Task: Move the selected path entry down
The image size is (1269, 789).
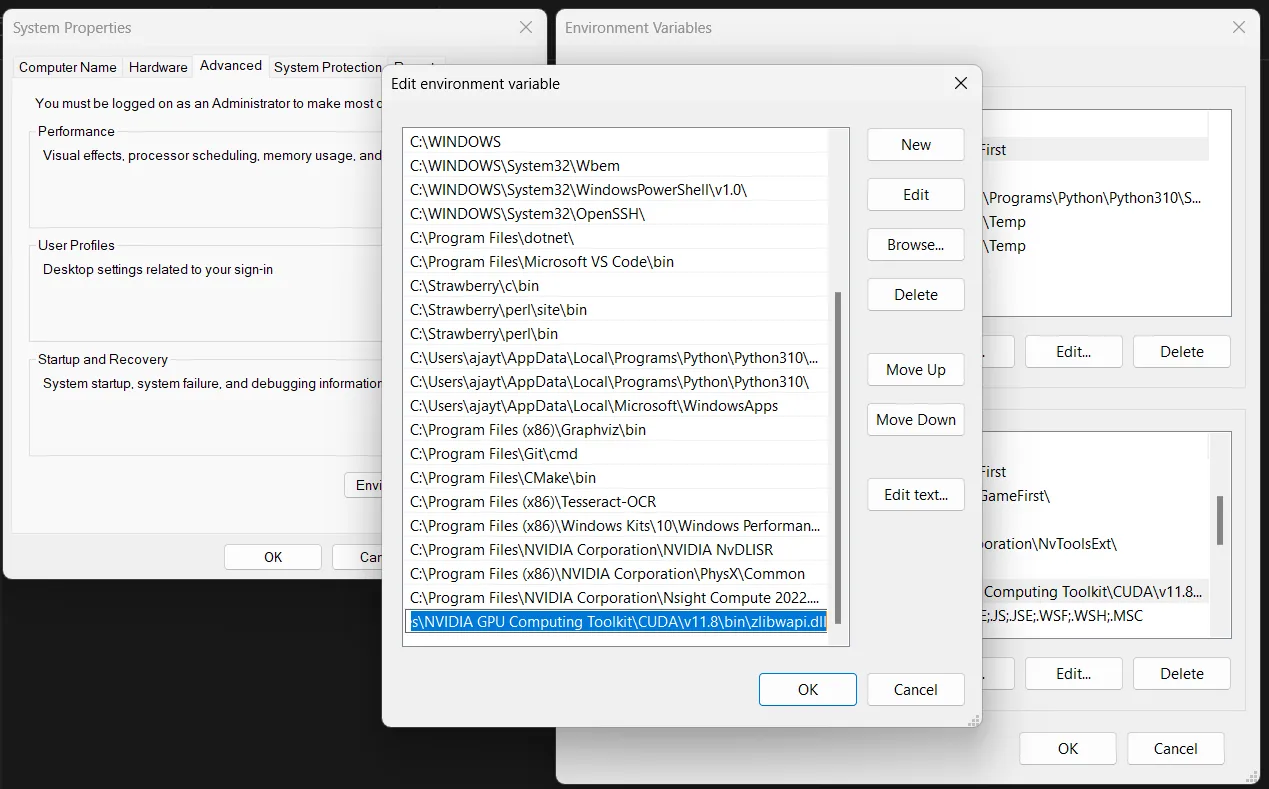Action: (916, 420)
